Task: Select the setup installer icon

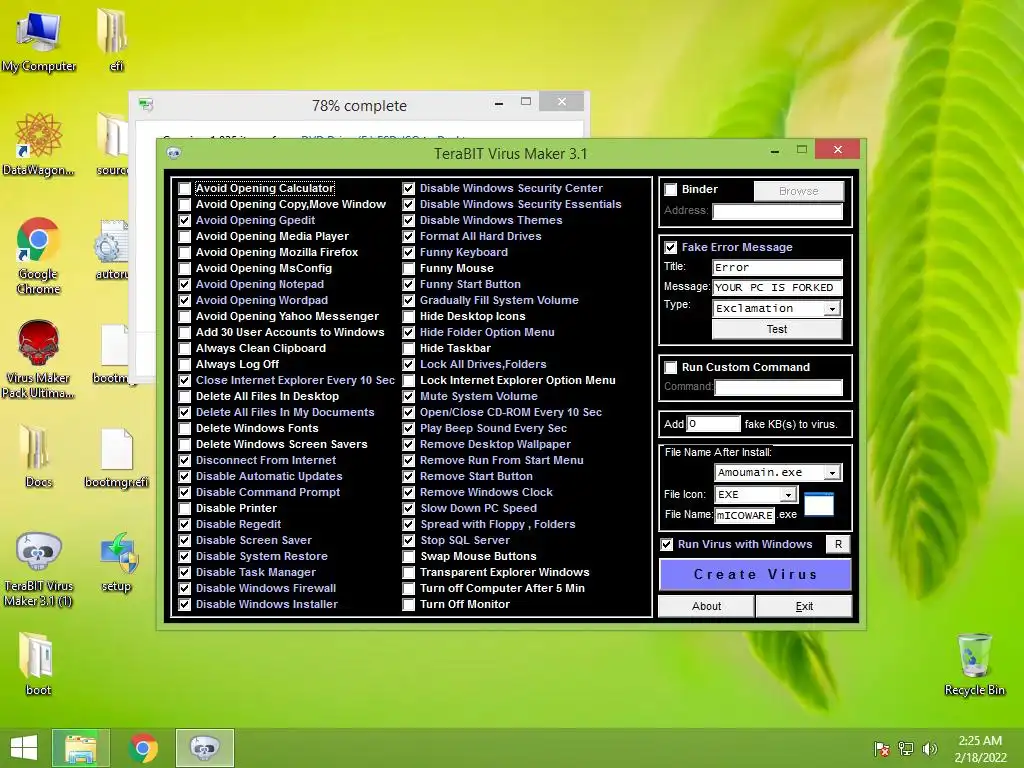Action: (x=117, y=562)
